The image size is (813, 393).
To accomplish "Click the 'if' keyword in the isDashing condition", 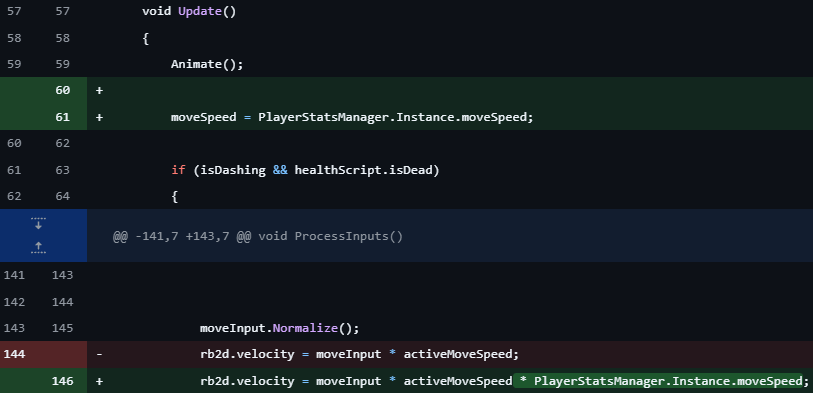I will coord(178,170).
